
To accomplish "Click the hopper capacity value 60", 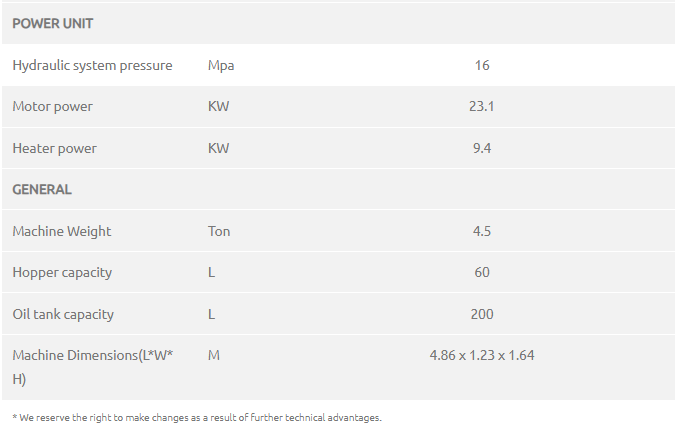I will coord(482,272).
